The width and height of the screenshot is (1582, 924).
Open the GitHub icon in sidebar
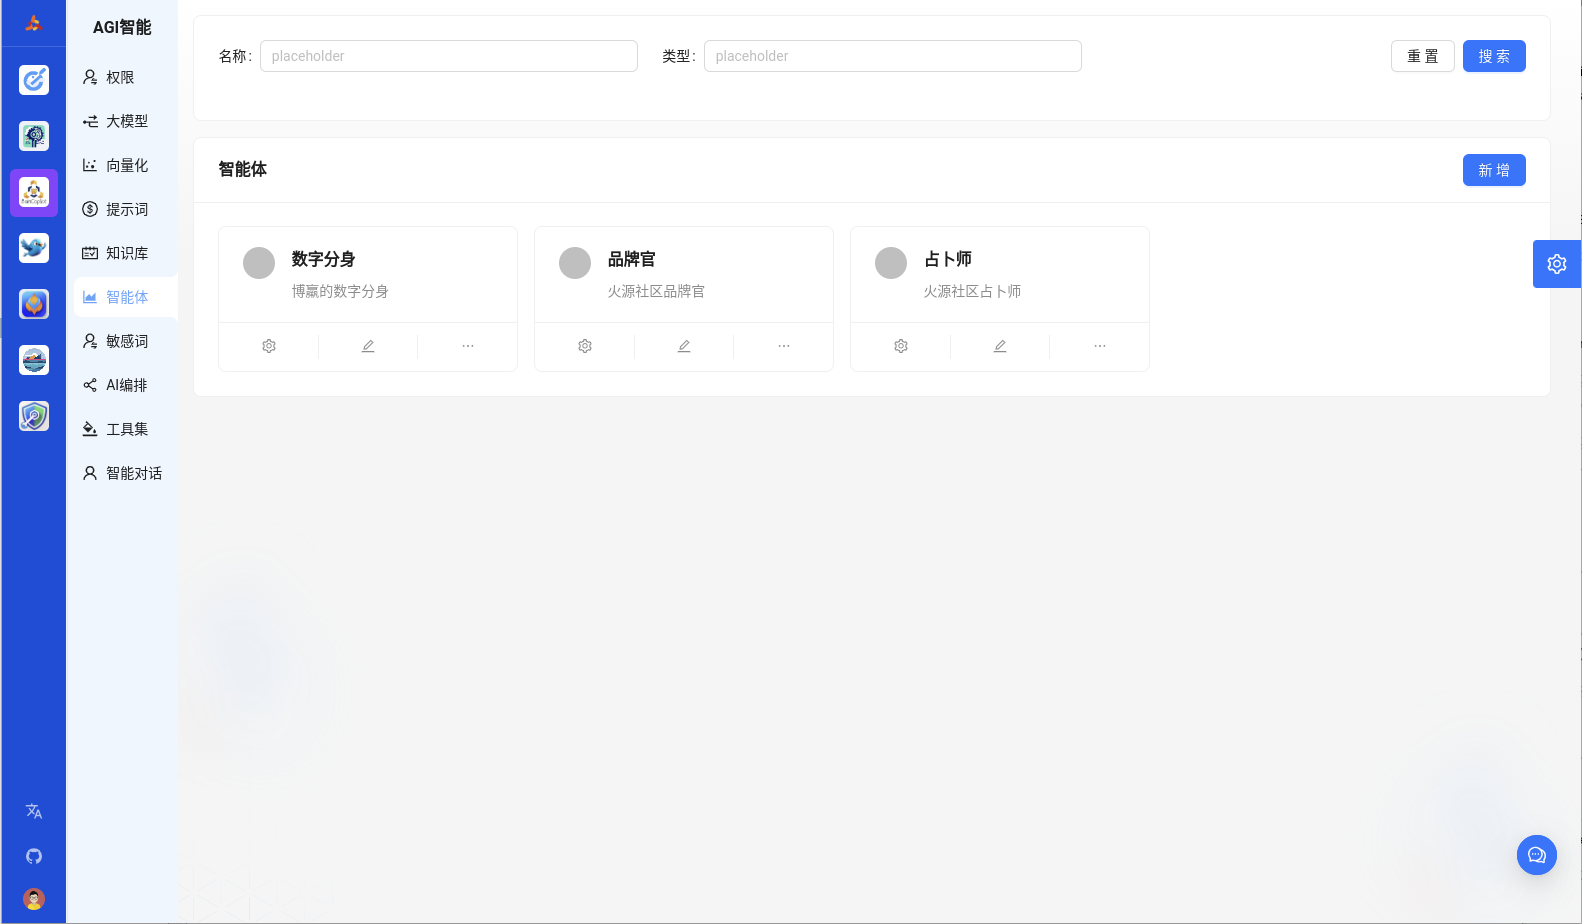click(x=34, y=856)
